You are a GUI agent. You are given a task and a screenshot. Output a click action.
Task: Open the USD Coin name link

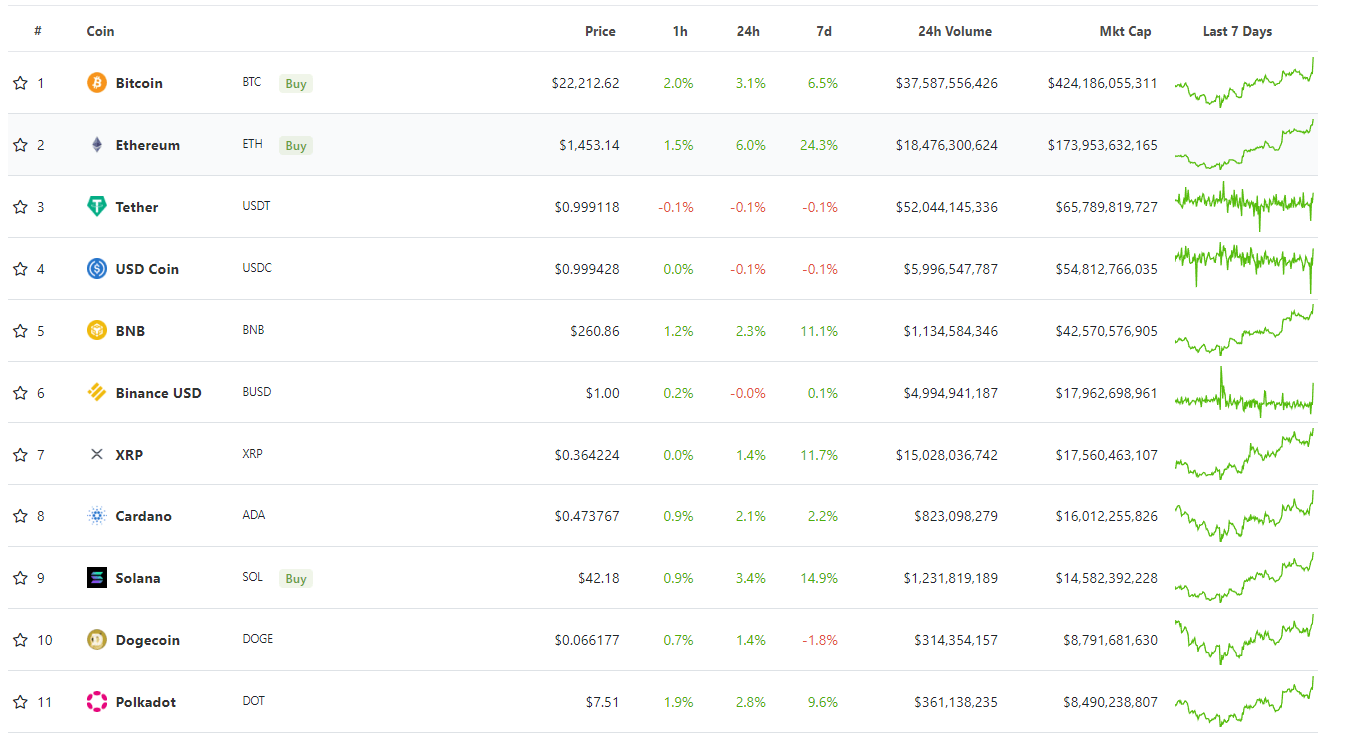tap(147, 269)
